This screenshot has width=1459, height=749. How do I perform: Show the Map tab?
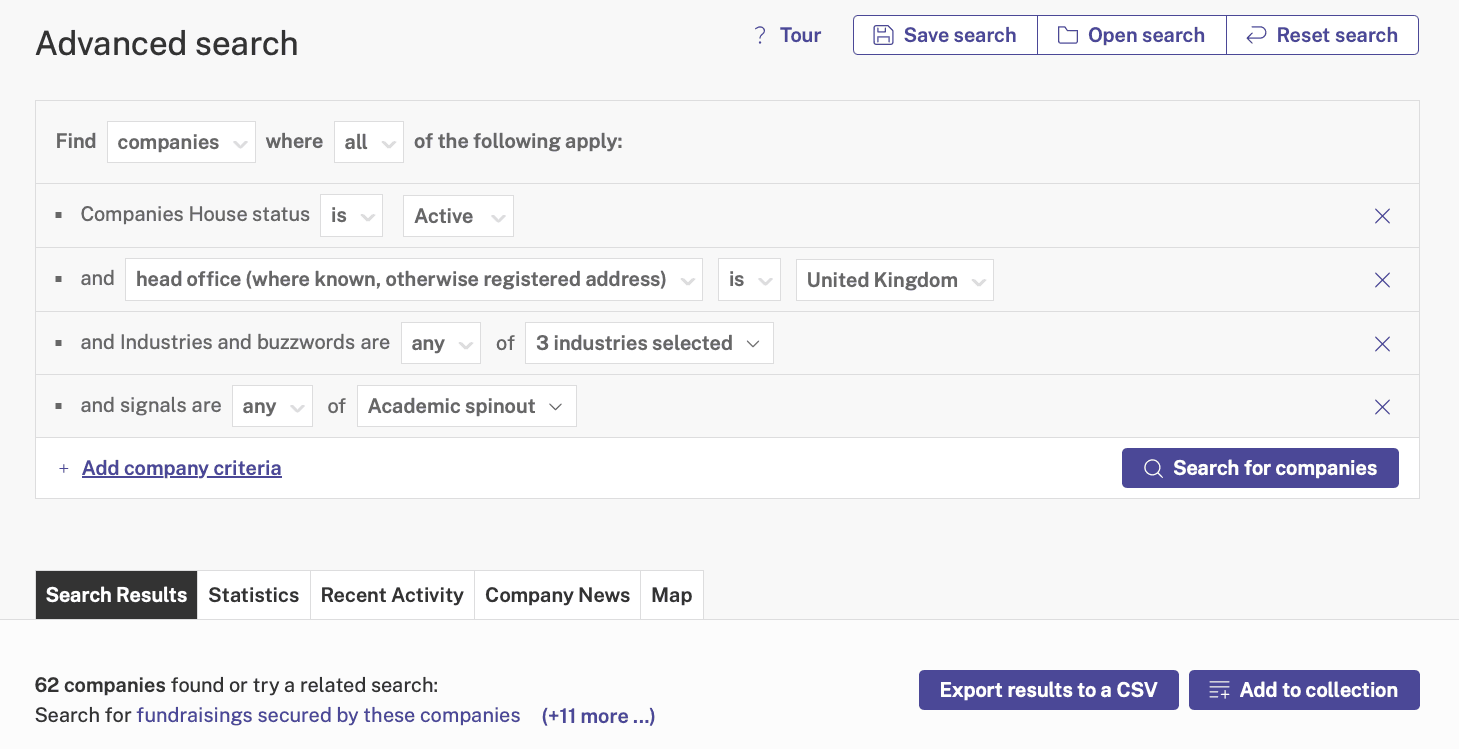point(672,595)
